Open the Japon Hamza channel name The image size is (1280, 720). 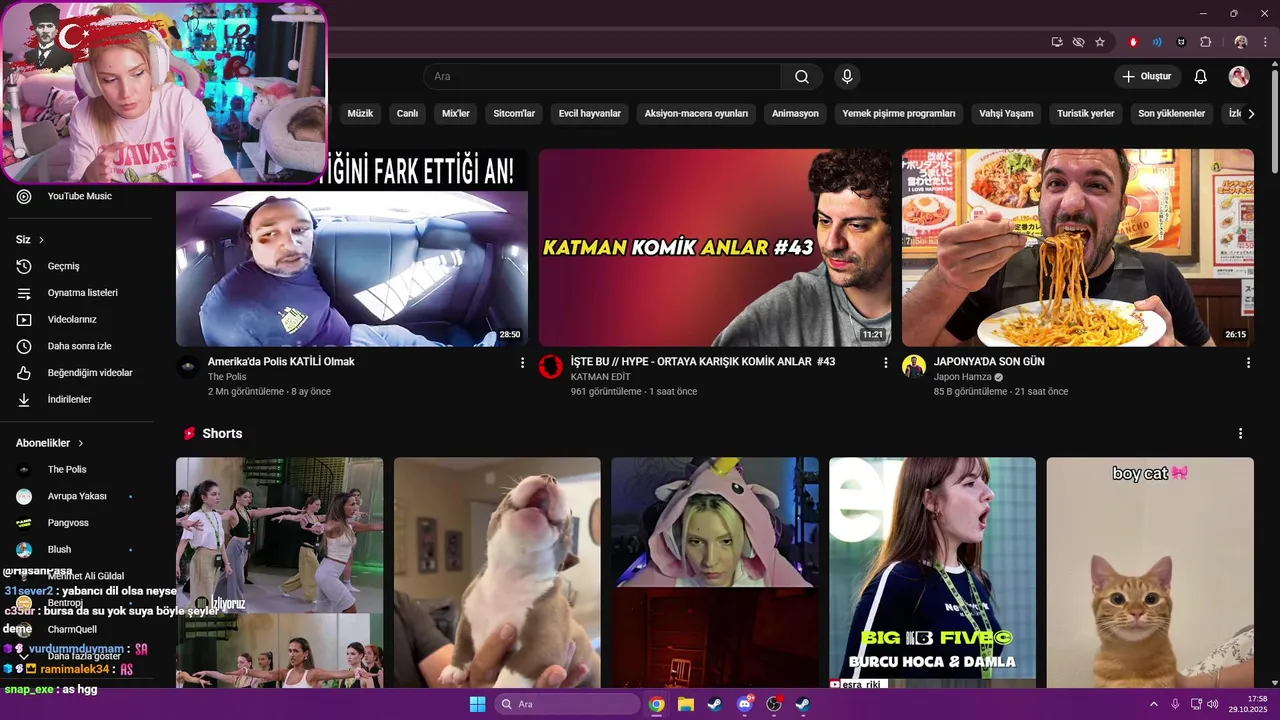coord(962,377)
